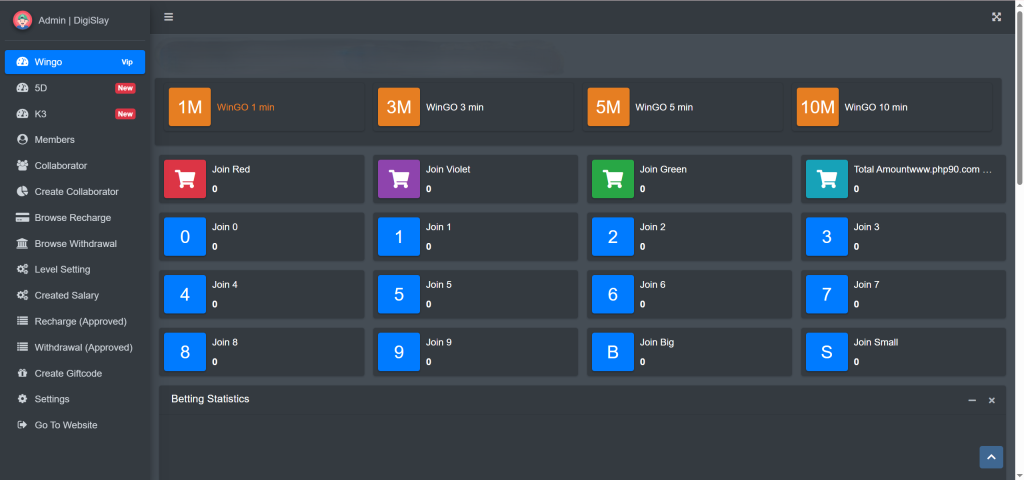Click the Go To Website exit icon
Viewport: 1024px width, 480px height.
tap(23, 425)
